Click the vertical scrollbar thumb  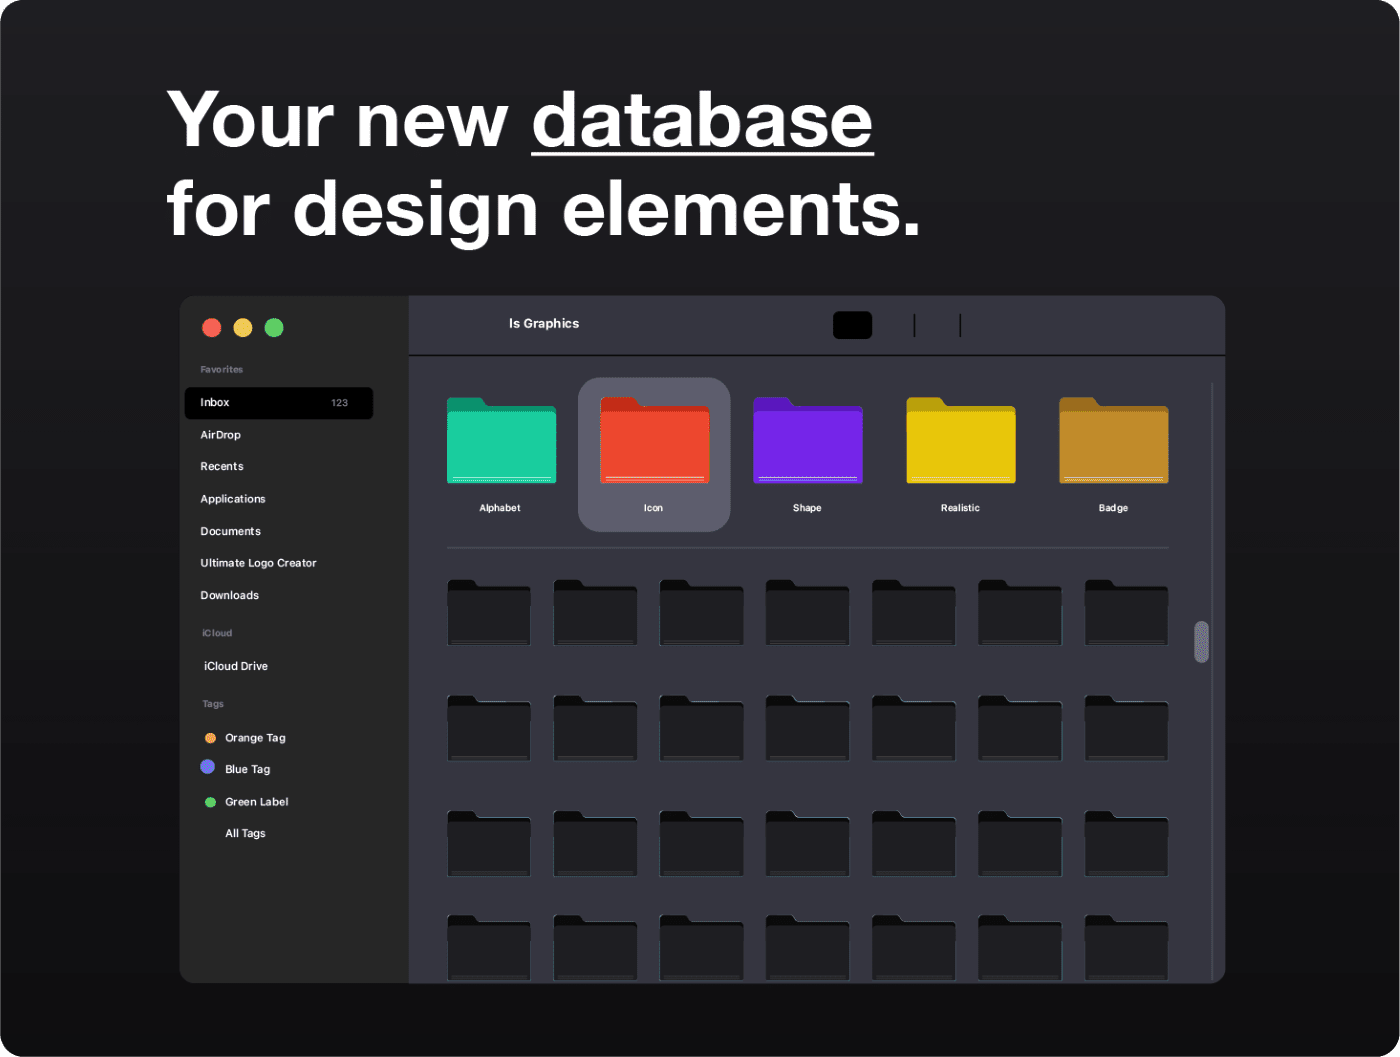point(1201,642)
